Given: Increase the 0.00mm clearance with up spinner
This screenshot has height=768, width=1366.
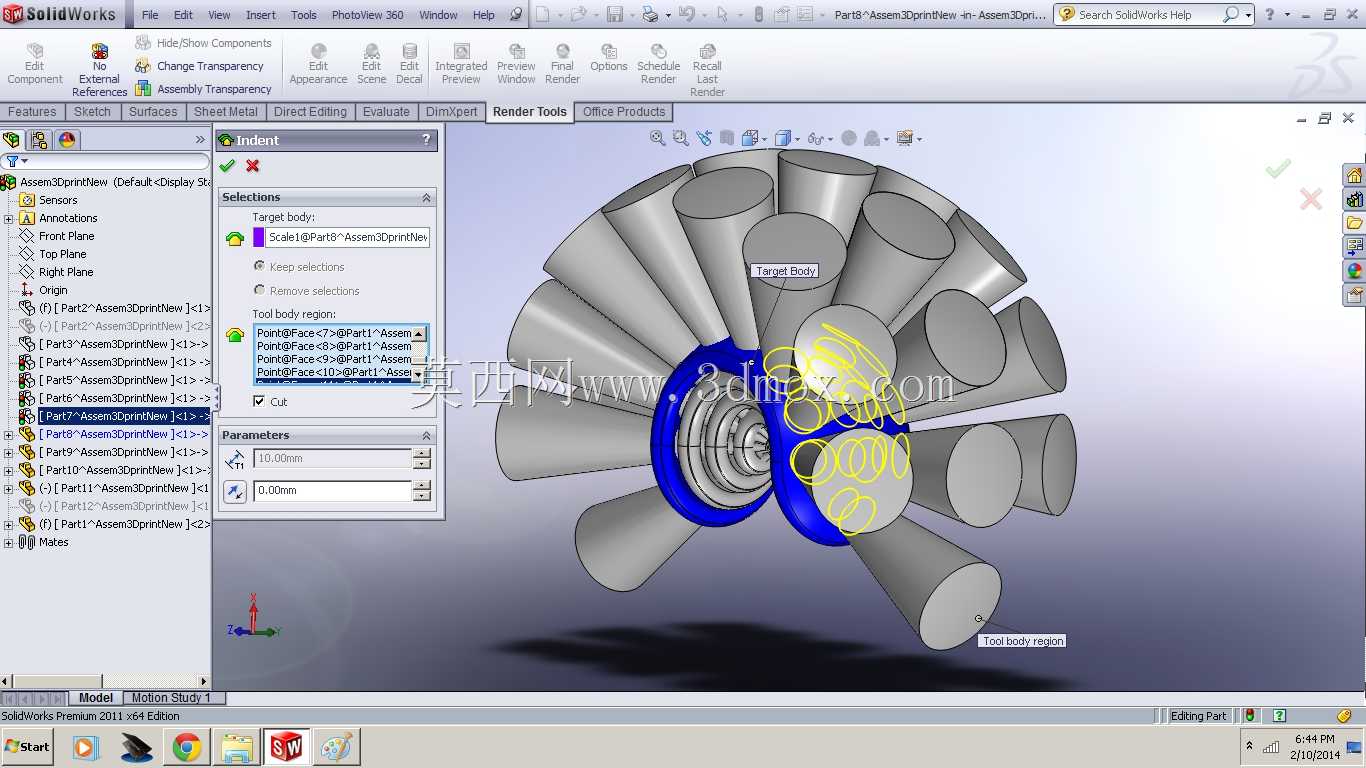Looking at the screenshot, I should 422,486.
